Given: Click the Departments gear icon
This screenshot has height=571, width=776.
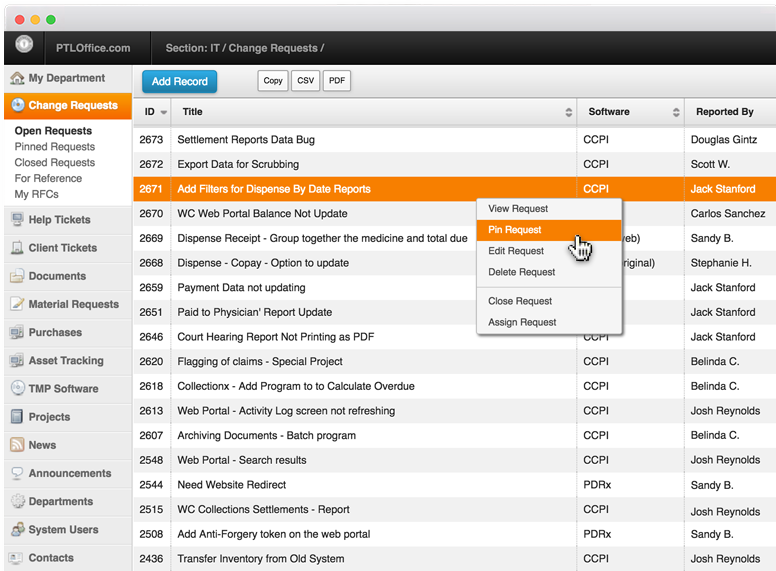Looking at the screenshot, I should pyautogui.click(x=17, y=501).
